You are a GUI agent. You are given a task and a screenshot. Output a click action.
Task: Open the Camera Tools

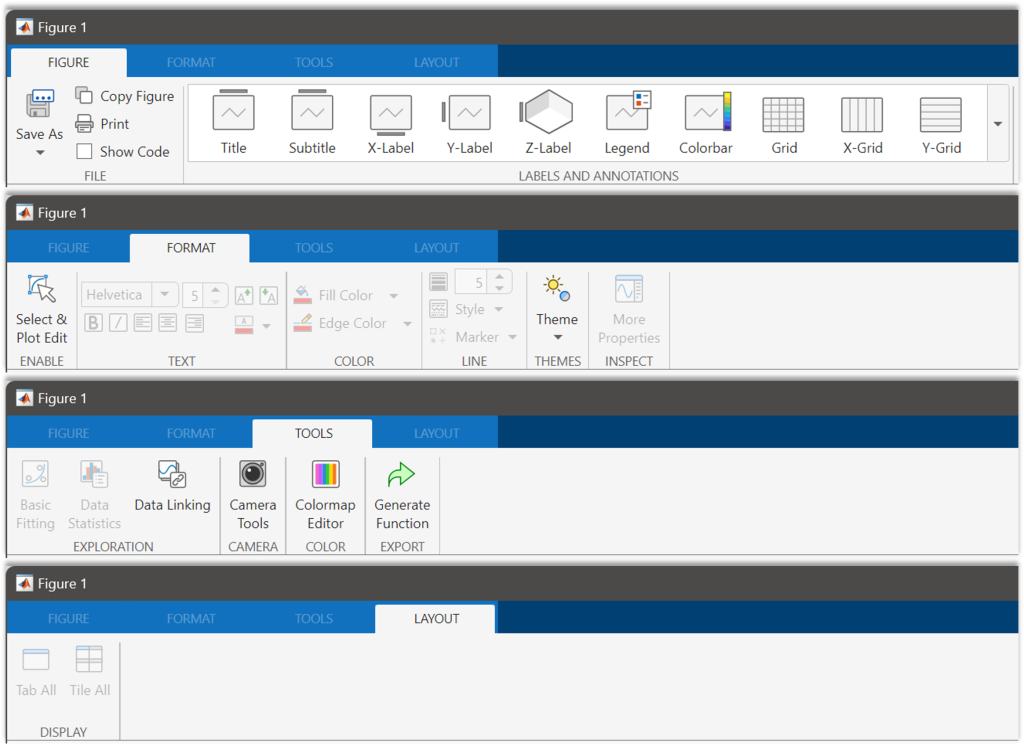[252, 493]
